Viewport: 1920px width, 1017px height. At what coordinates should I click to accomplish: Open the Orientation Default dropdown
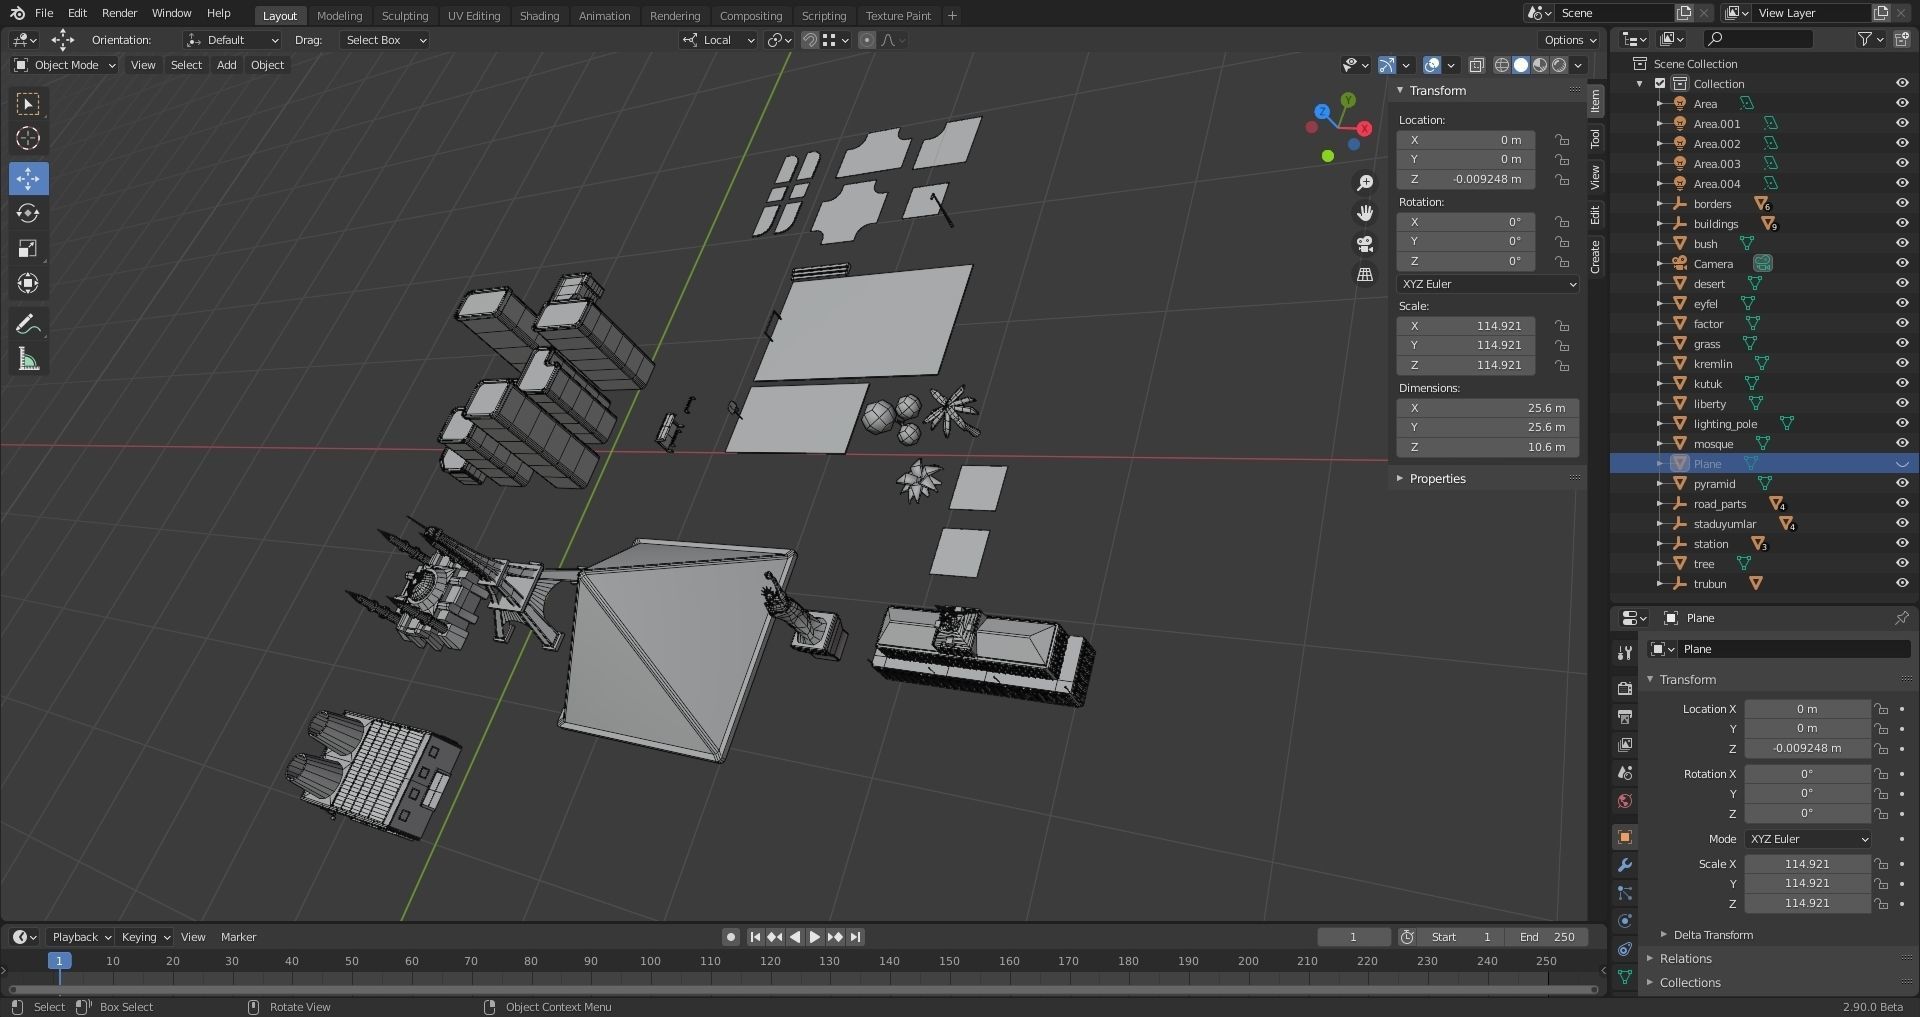click(232, 40)
